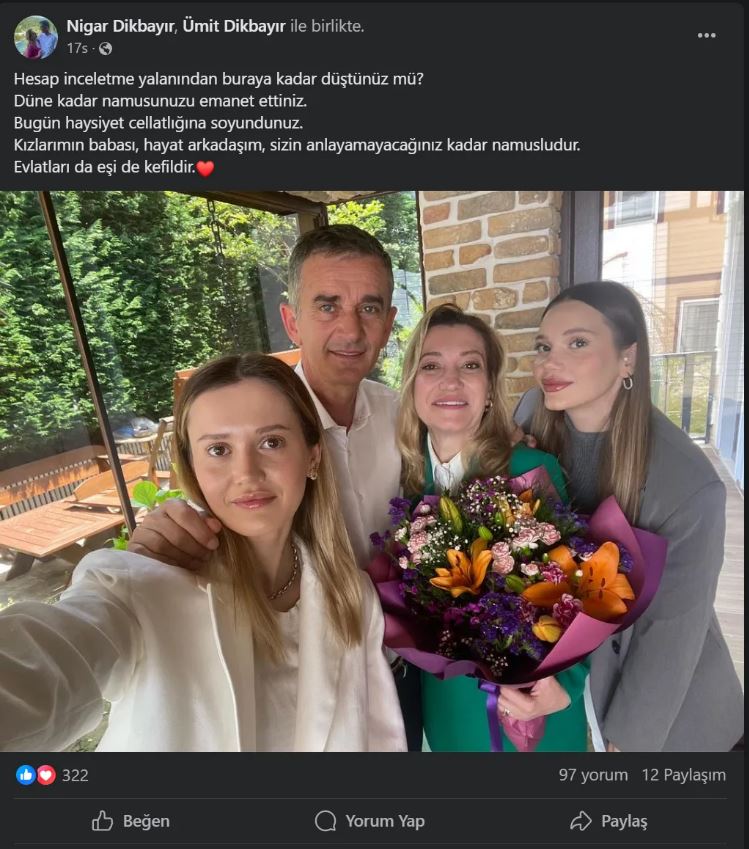This screenshot has height=849, width=749.
Task: Open Ümit Dikbayır's tagged profile link
Action: point(234,26)
